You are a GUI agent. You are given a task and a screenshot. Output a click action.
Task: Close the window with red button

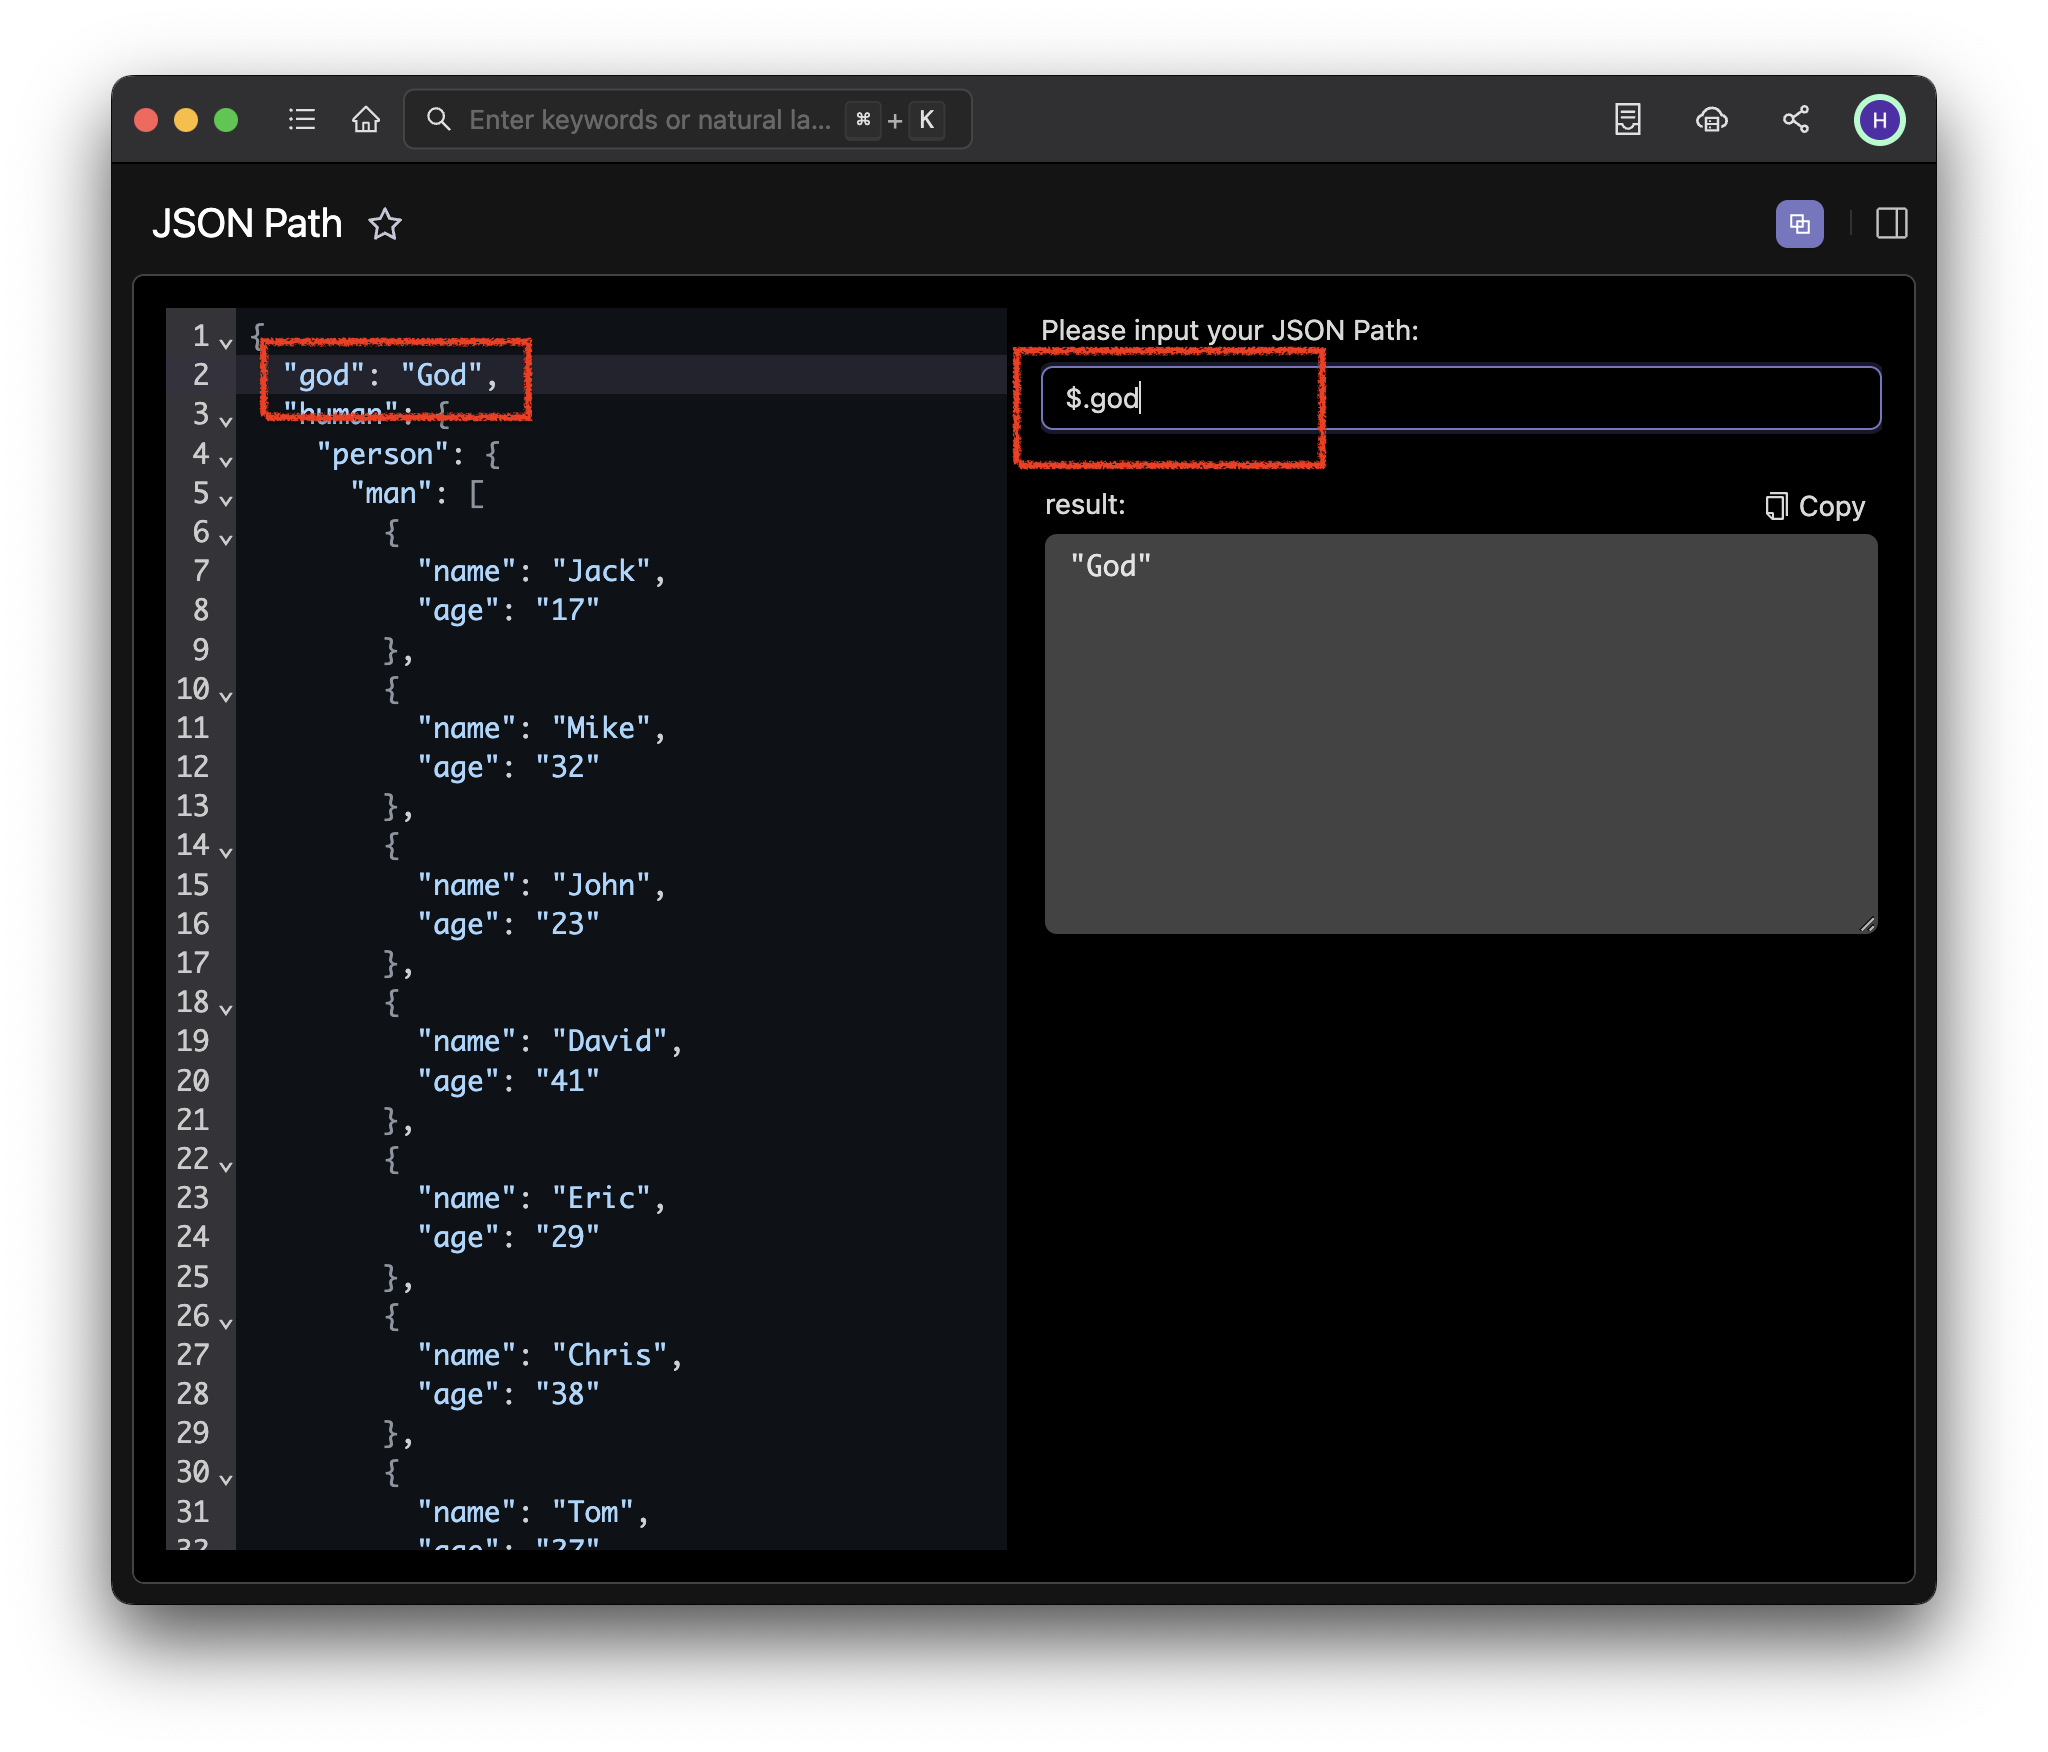(146, 120)
